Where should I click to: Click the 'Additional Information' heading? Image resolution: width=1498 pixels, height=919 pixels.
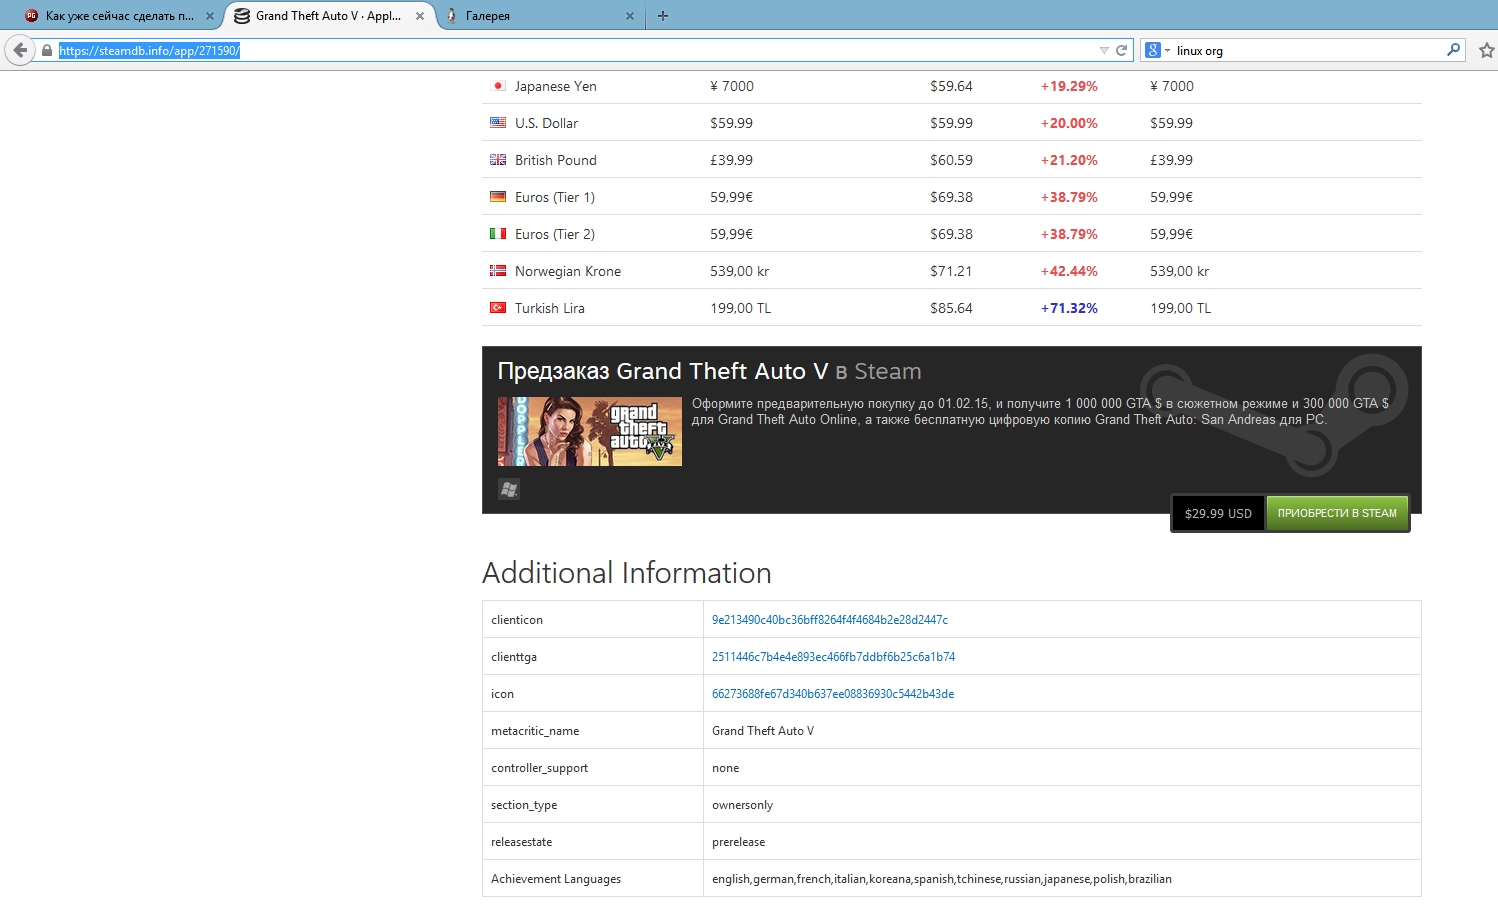[627, 573]
